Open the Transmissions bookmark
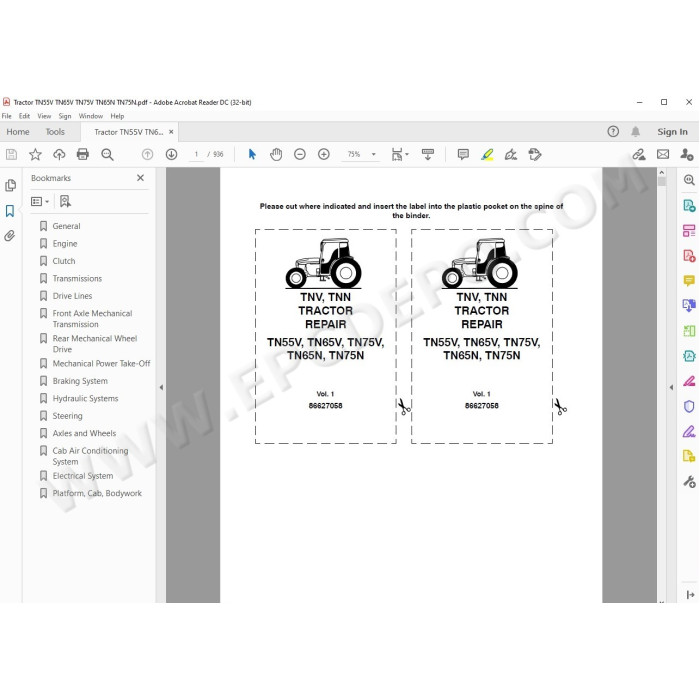This screenshot has width=700, height=700. pyautogui.click(x=77, y=278)
